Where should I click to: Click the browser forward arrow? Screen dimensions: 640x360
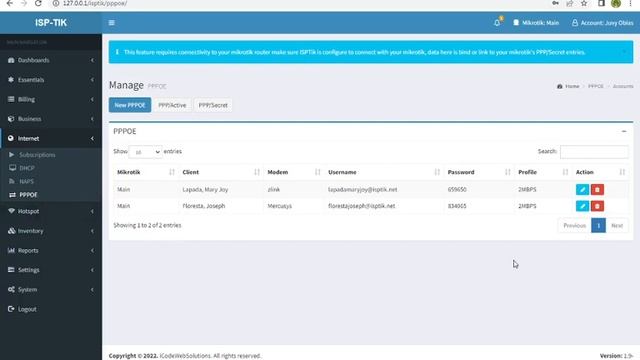point(24,3)
